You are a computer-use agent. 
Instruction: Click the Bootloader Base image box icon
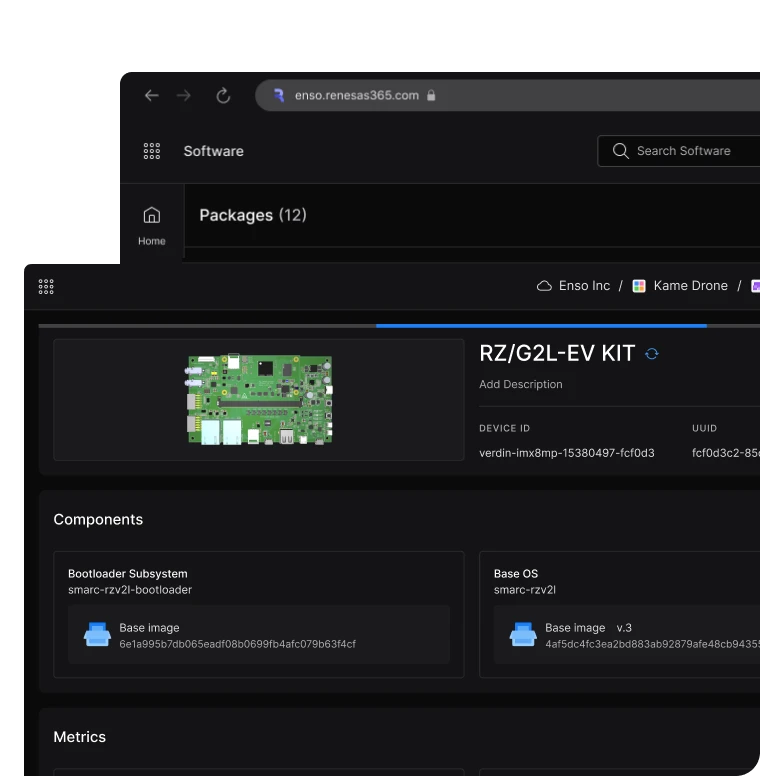[97, 635]
